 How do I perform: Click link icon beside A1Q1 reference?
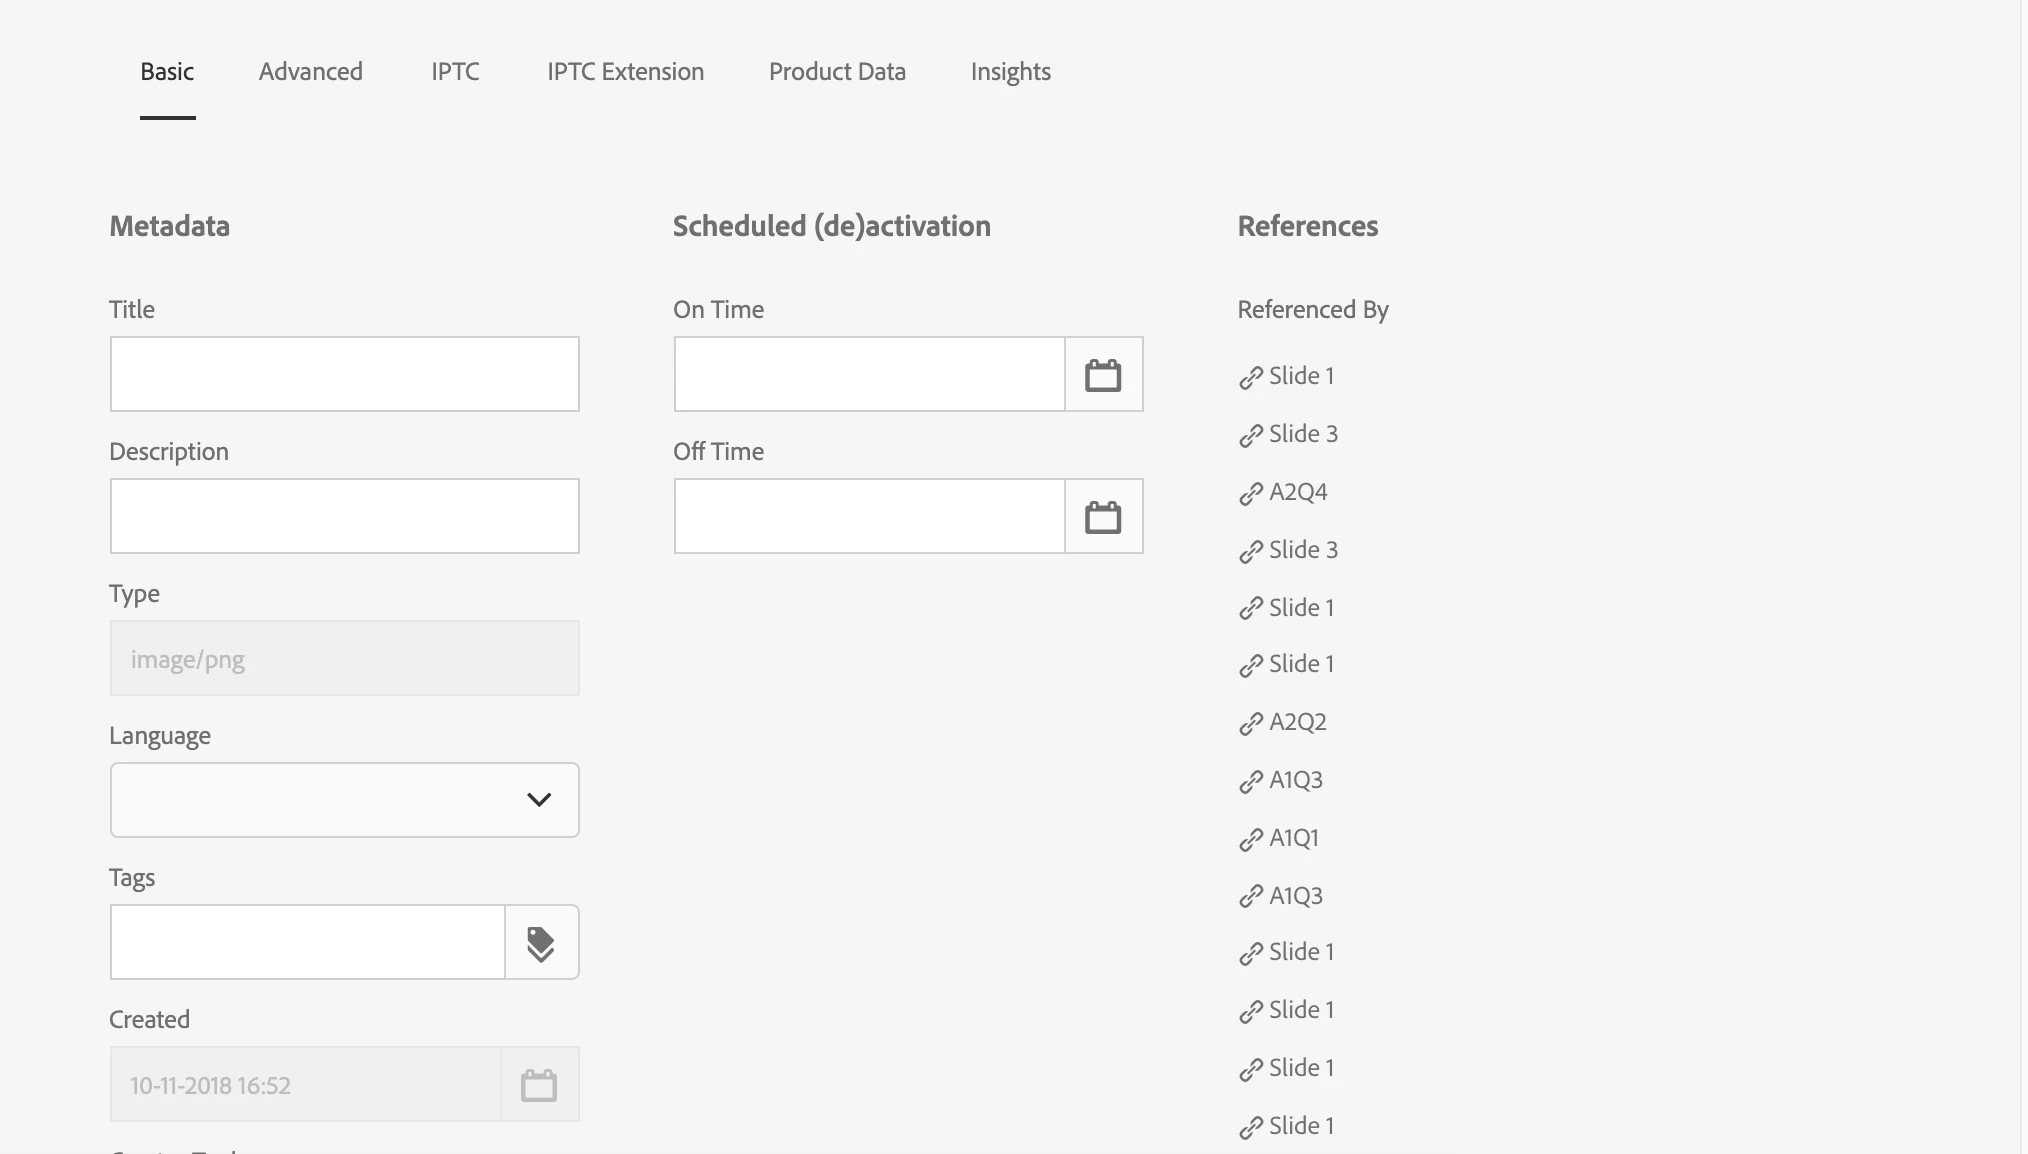(1251, 839)
